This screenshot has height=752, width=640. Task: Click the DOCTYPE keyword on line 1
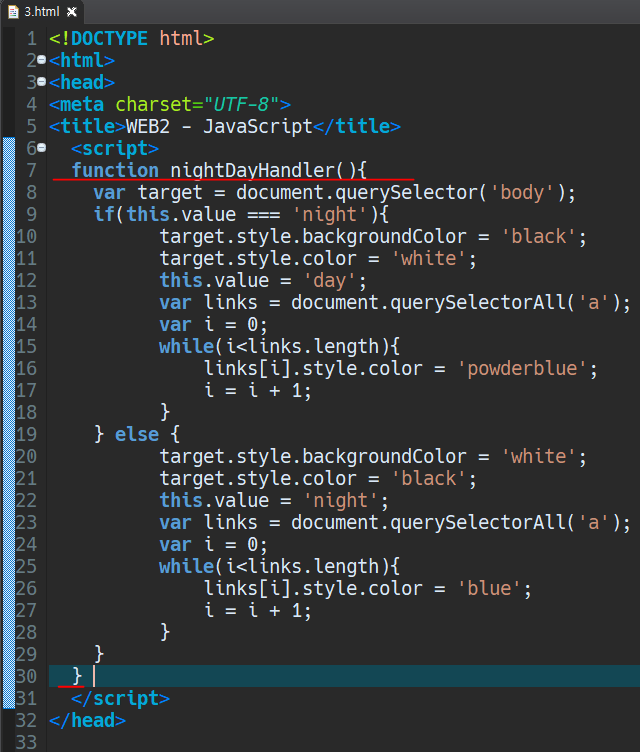(109, 38)
